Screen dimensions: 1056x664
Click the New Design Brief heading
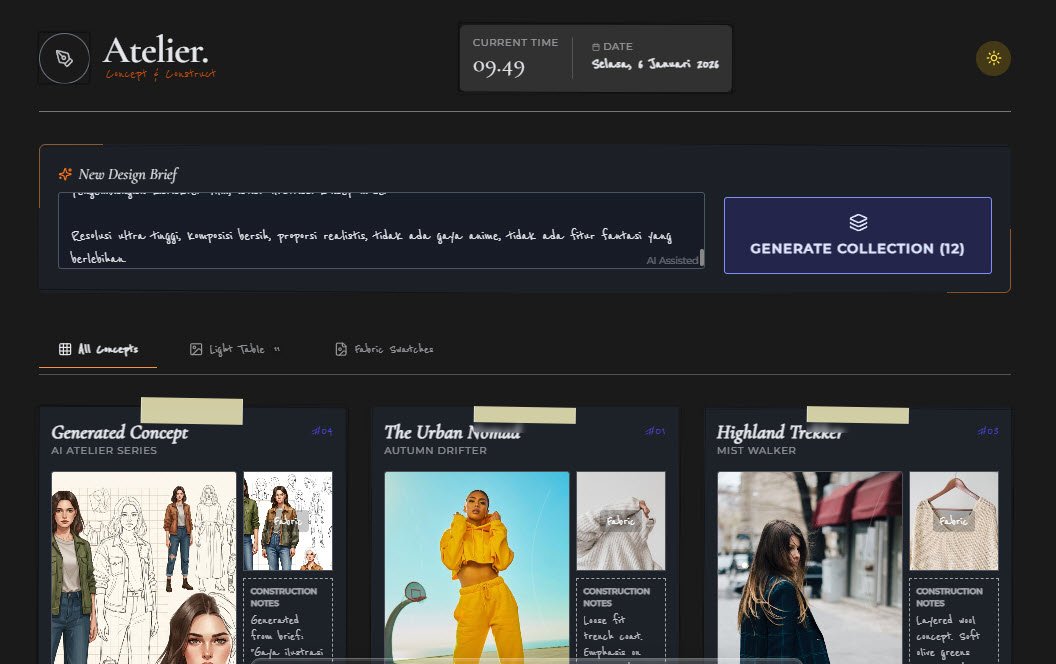pyautogui.click(x=128, y=174)
